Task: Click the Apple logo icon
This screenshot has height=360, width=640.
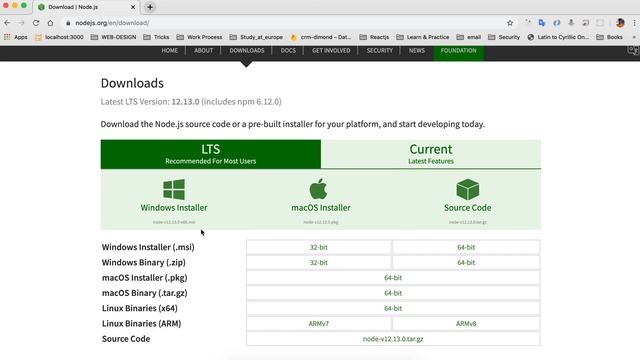Action: (x=318, y=189)
